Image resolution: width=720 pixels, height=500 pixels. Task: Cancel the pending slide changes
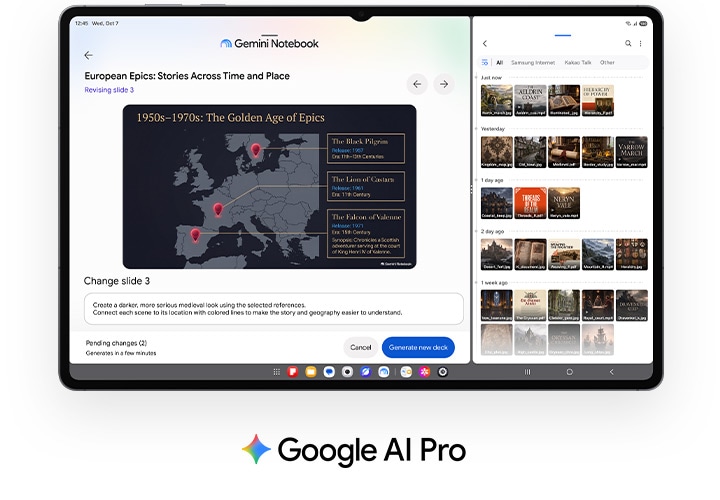(360, 348)
